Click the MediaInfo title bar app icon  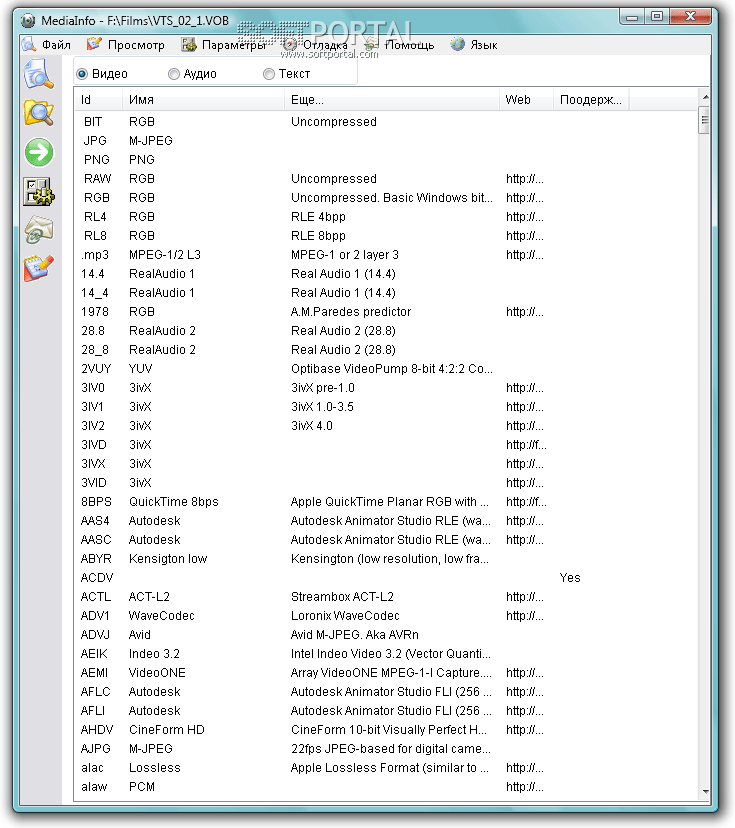pyautogui.click(x=29, y=21)
